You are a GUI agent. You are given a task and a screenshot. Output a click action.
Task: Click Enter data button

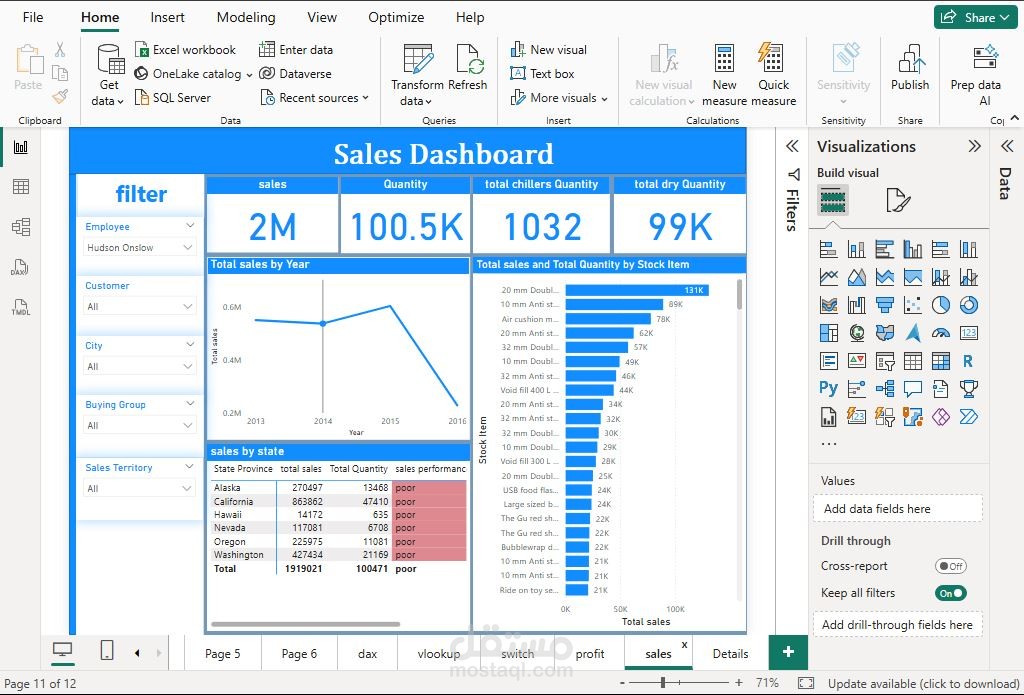(x=296, y=50)
